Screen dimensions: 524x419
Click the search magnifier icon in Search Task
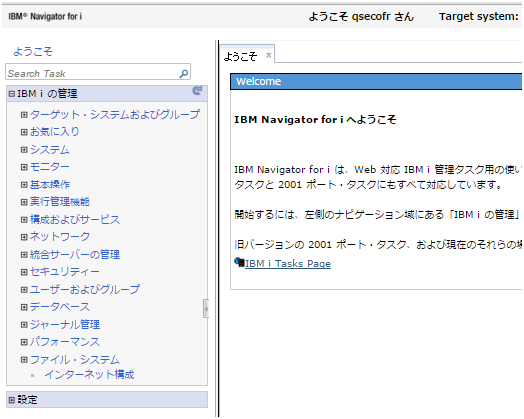[x=183, y=73]
